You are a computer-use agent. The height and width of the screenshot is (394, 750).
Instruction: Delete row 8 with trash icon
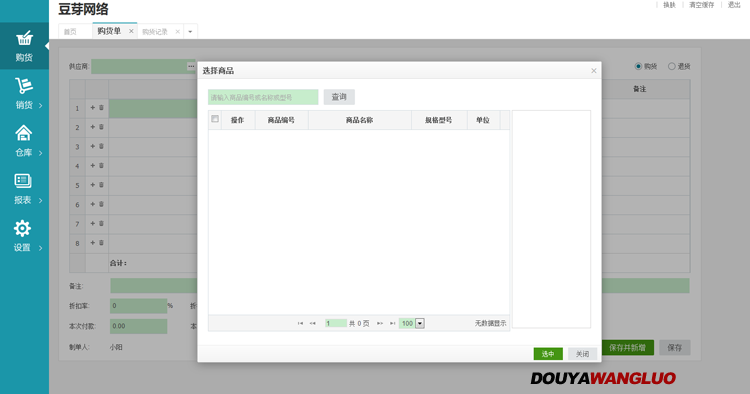point(101,242)
